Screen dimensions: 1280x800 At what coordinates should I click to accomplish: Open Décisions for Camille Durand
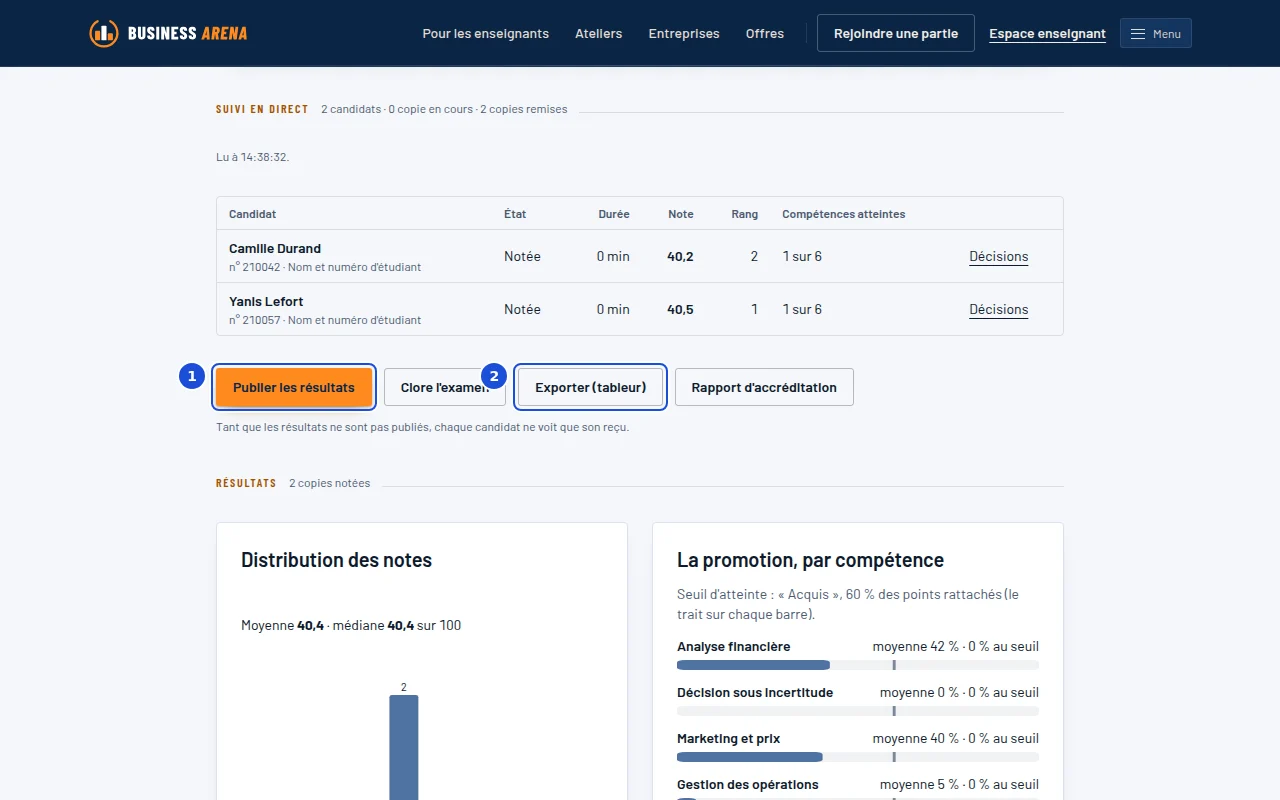998,256
